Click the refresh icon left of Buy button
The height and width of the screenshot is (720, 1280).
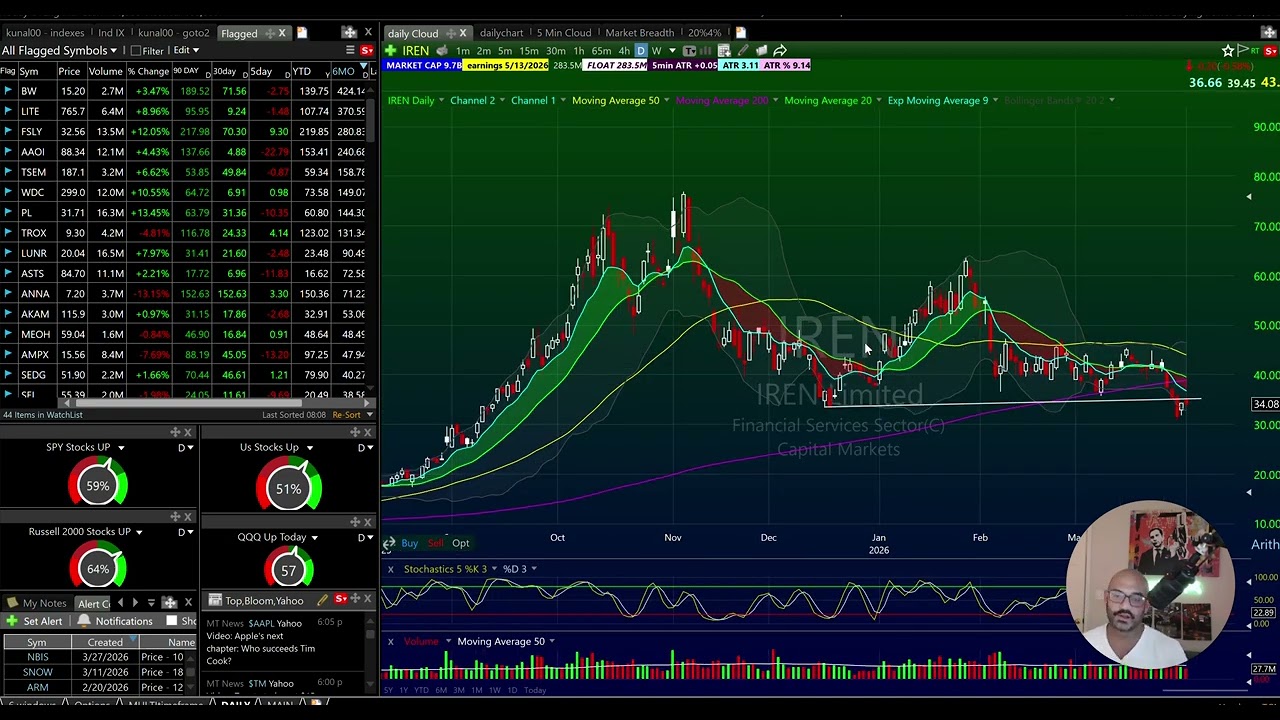point(389,543)
